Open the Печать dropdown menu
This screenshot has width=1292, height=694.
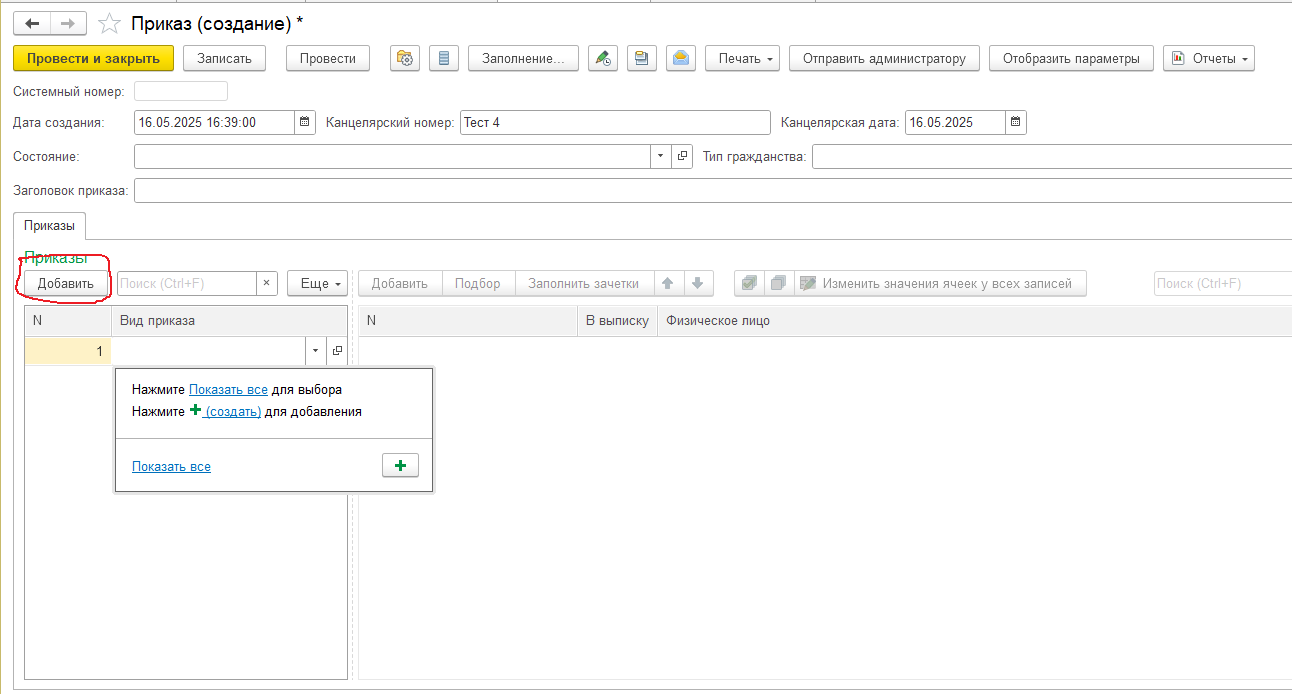pos(743,59)
